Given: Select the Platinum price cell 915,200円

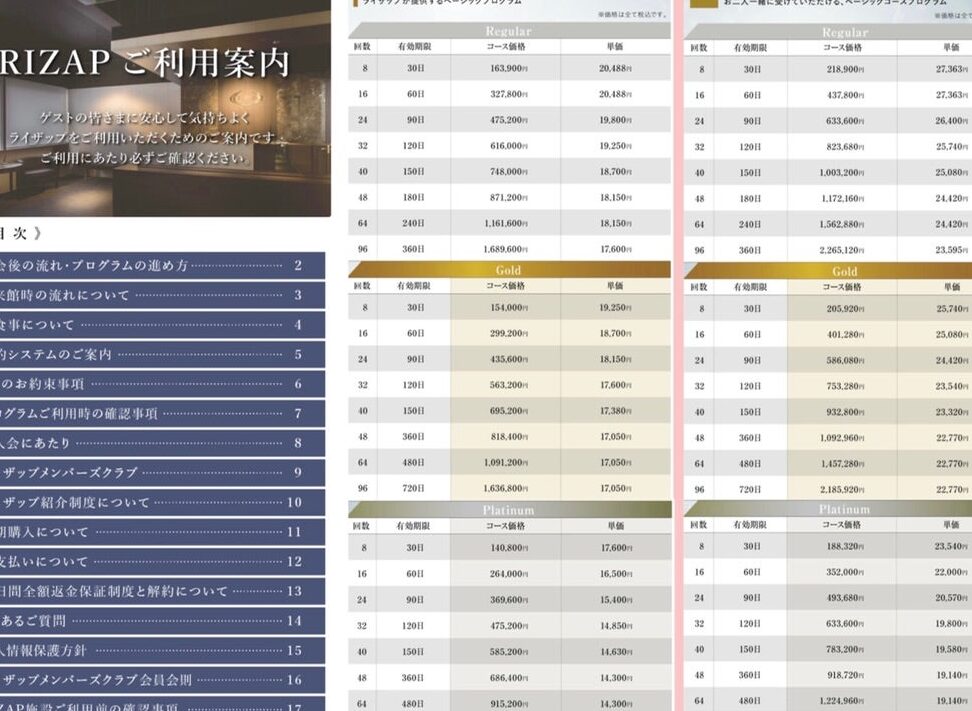Looking at the screenshot, I should 508,704.
